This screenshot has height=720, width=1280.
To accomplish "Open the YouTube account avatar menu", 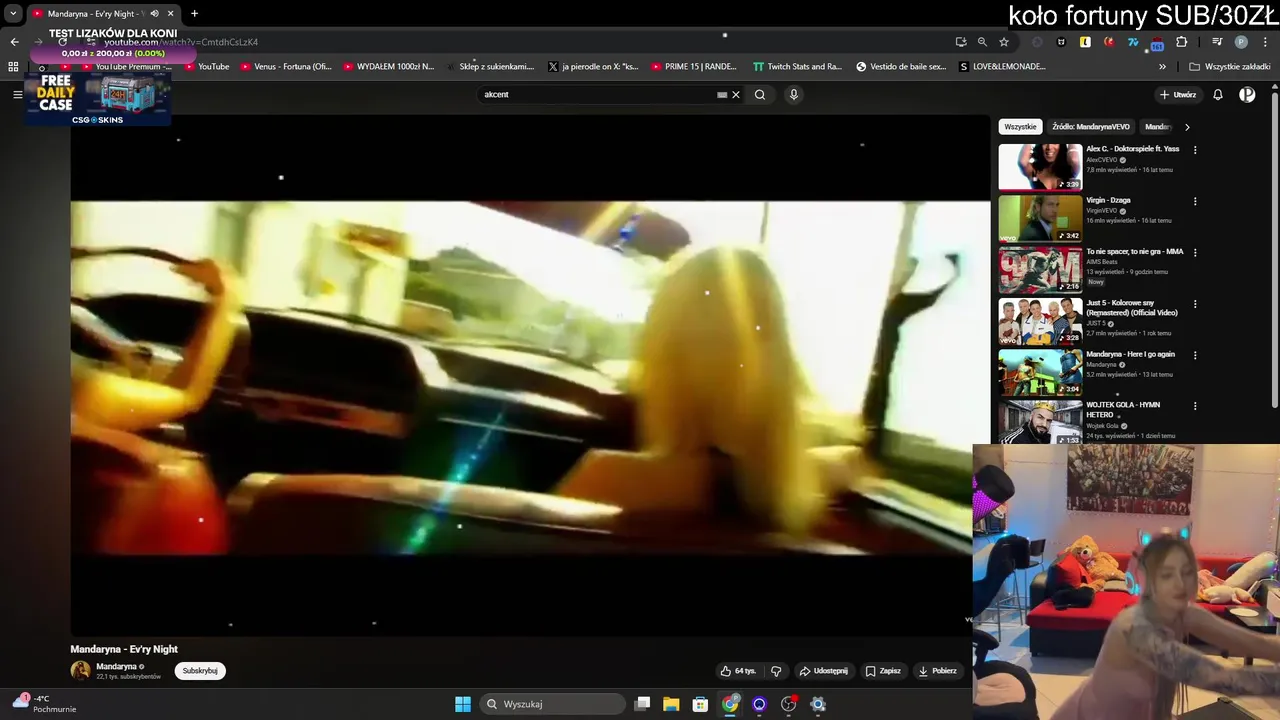I will click(x=1247, y=95).
